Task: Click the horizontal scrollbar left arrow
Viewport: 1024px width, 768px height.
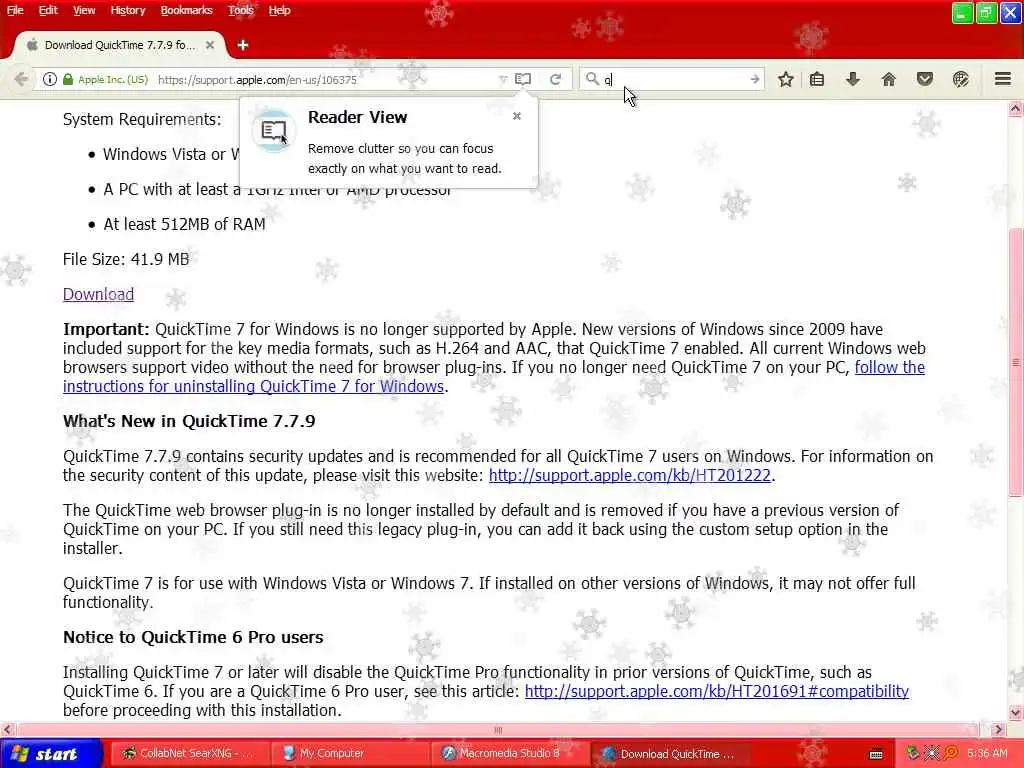Action: tap(7, 730)
